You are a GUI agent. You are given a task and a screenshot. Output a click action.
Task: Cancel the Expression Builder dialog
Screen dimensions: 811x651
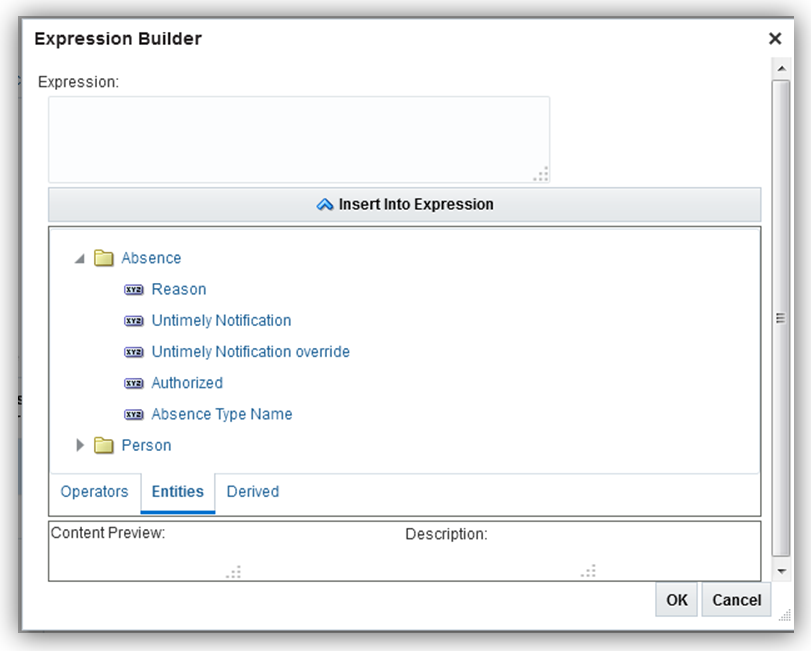point(737,600)
